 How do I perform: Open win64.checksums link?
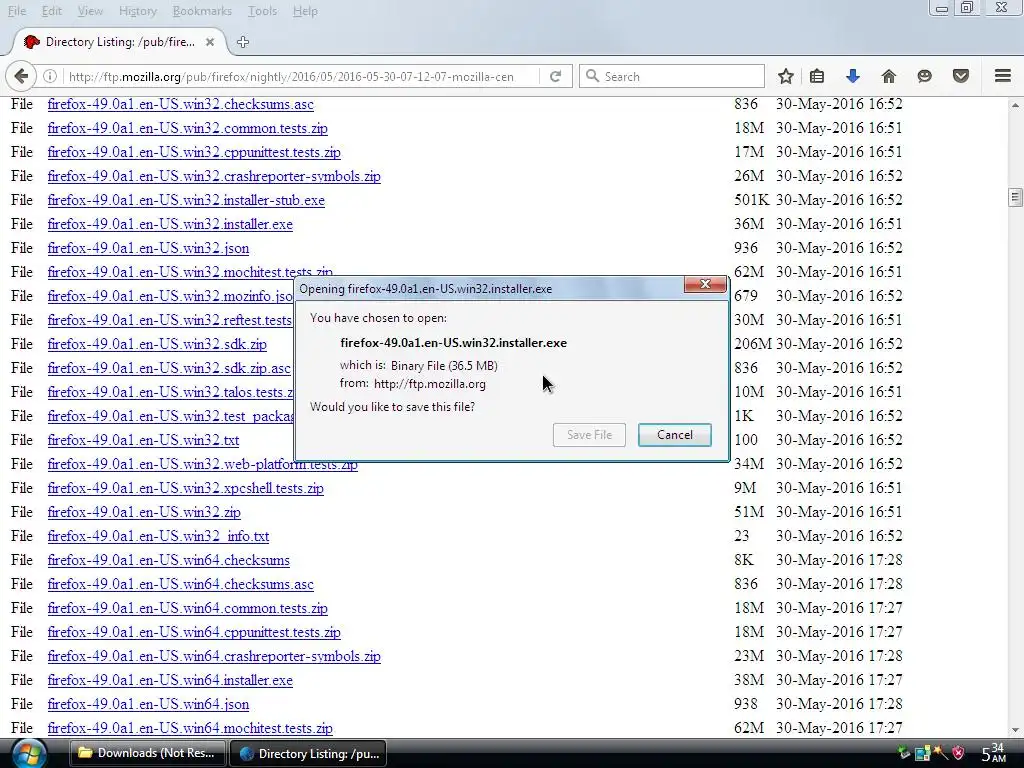pos(168,560)
